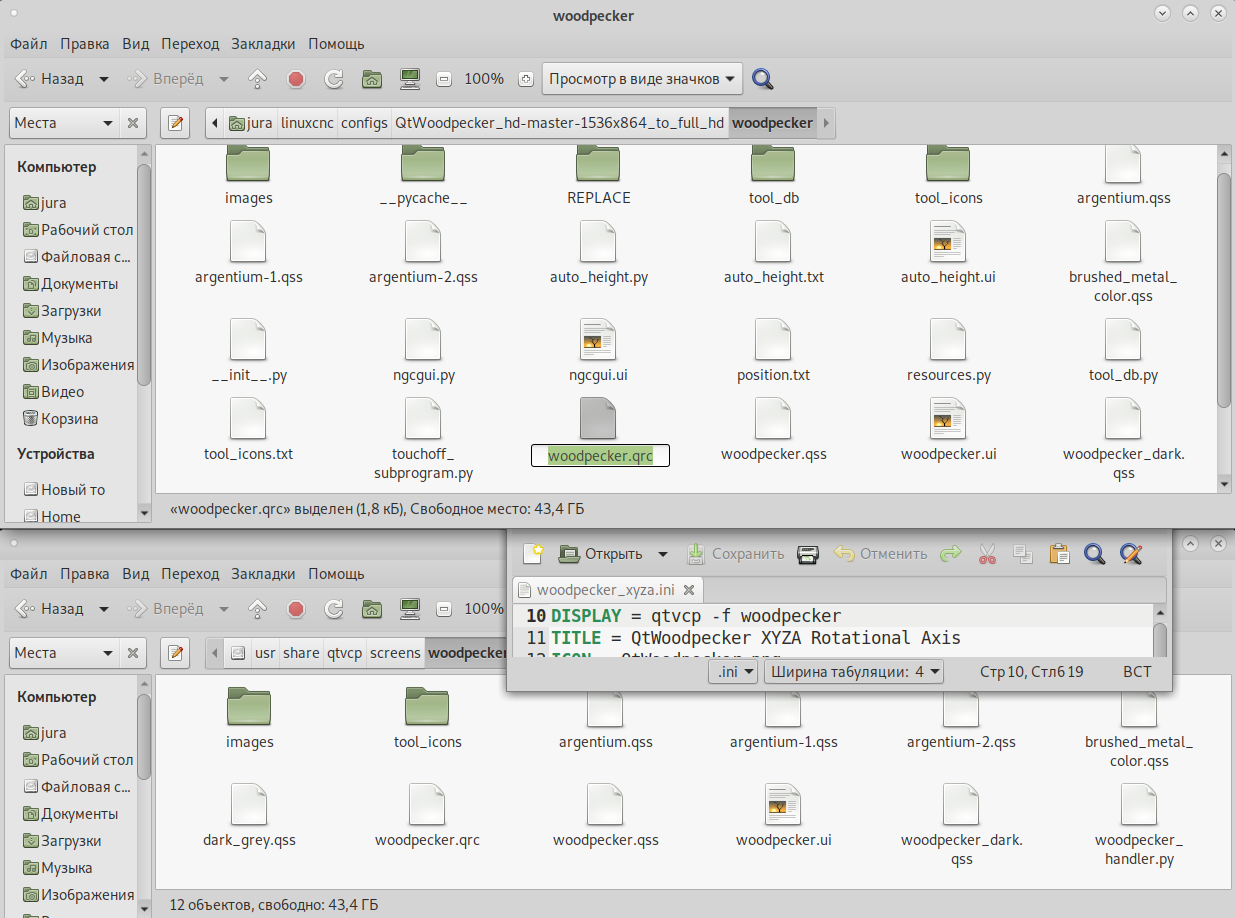Close the woodpecker_xyza.ini tab
This screenshot has width=1235, height=918.
(x=688, y=590)
